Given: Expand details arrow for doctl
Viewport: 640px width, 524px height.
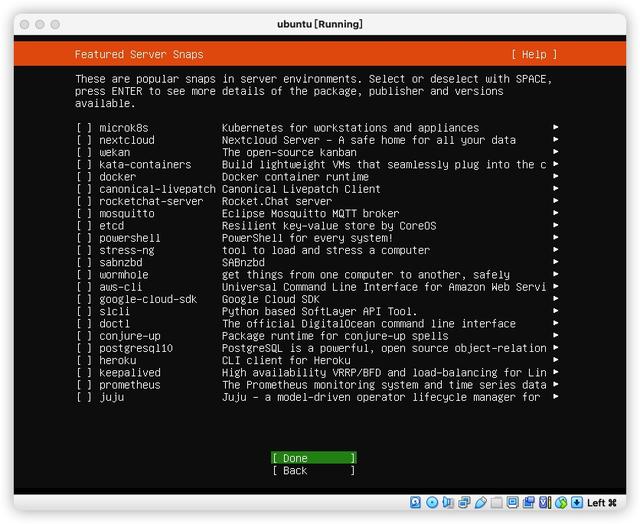Looking at the screenshot, I should (x=556, y=323).
